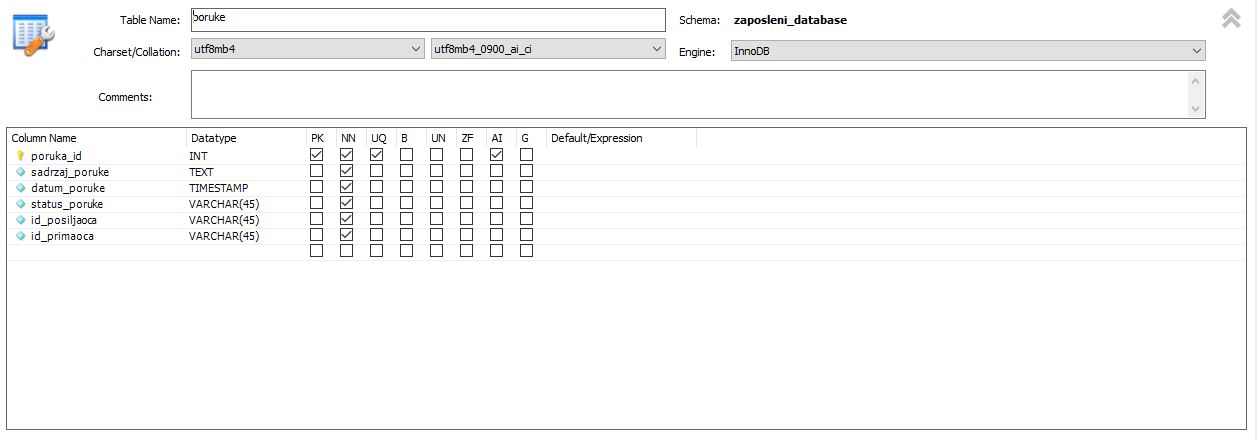Toggle UQ checkbox for poruka_id

tap(377, 155)
